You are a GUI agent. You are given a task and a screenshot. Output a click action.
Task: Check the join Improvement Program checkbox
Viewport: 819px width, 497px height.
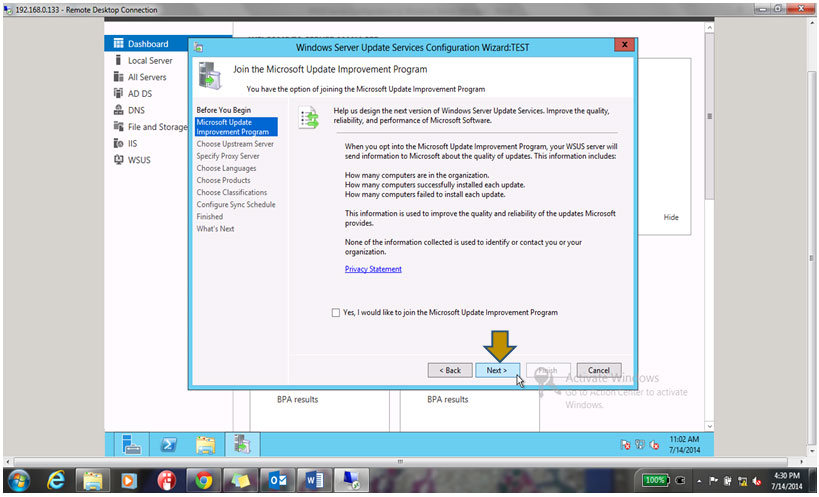click(336, 313)
